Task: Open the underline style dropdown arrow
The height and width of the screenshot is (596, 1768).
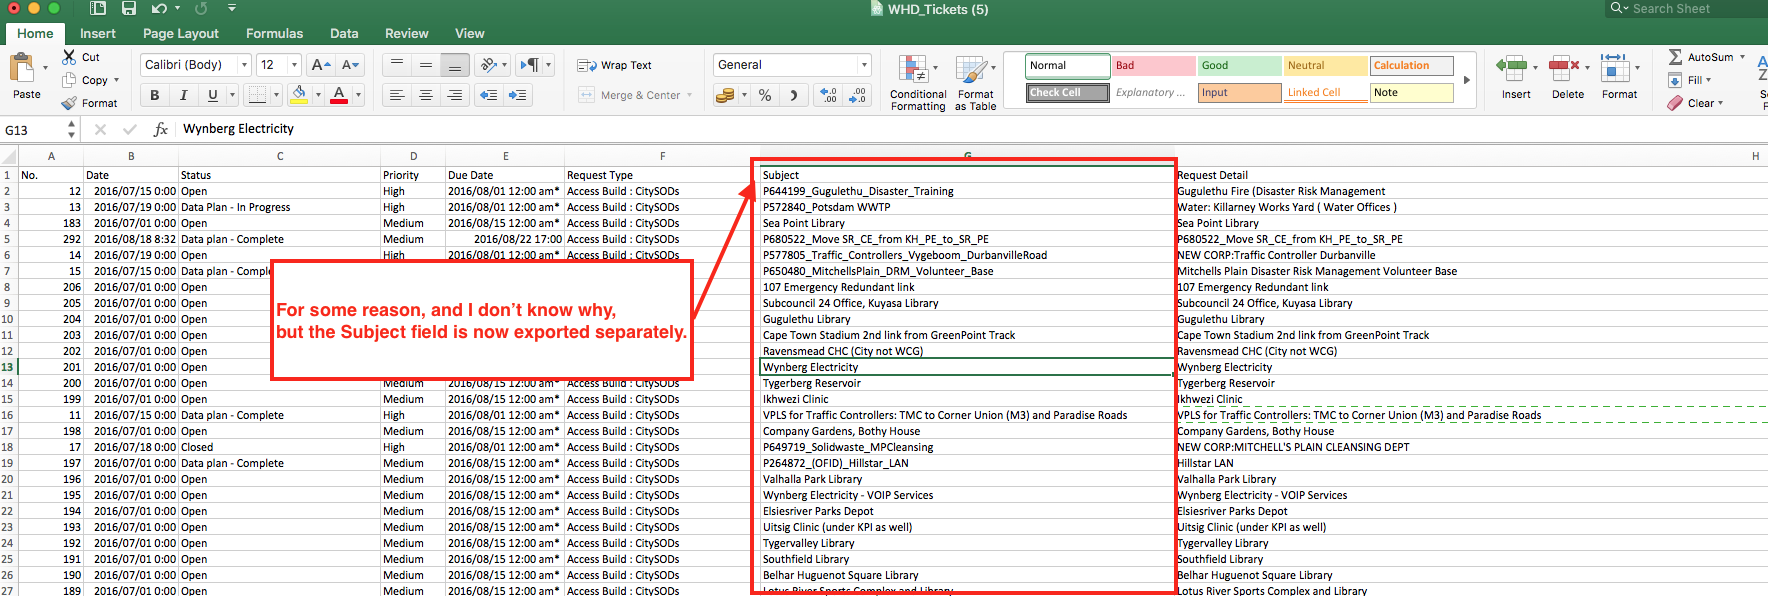Action: 232,95
